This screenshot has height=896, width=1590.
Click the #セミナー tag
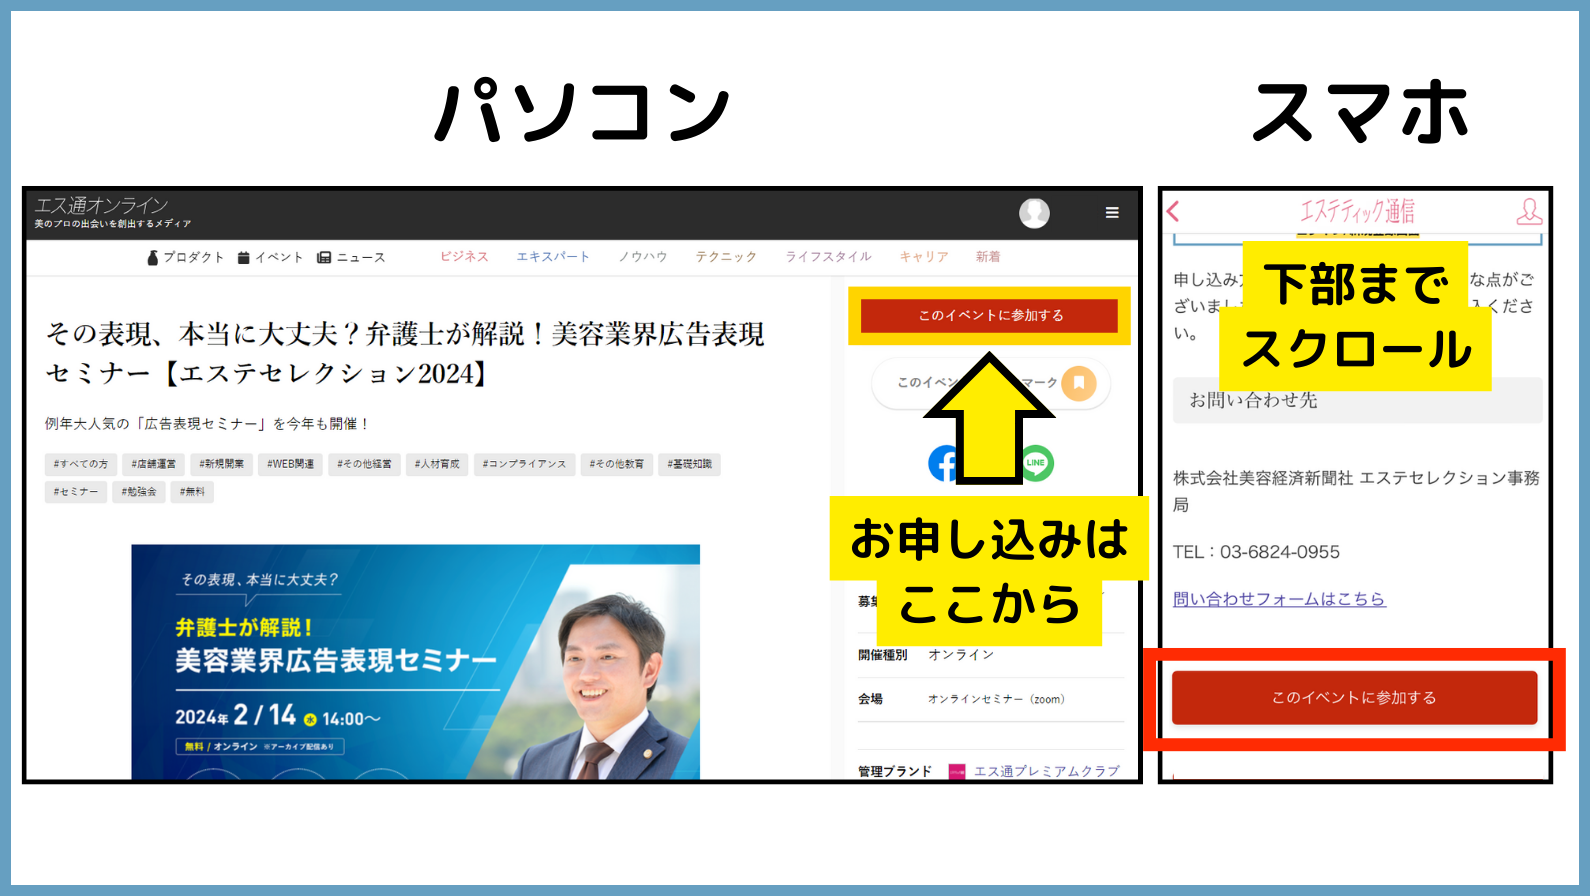tap(76, 492)
